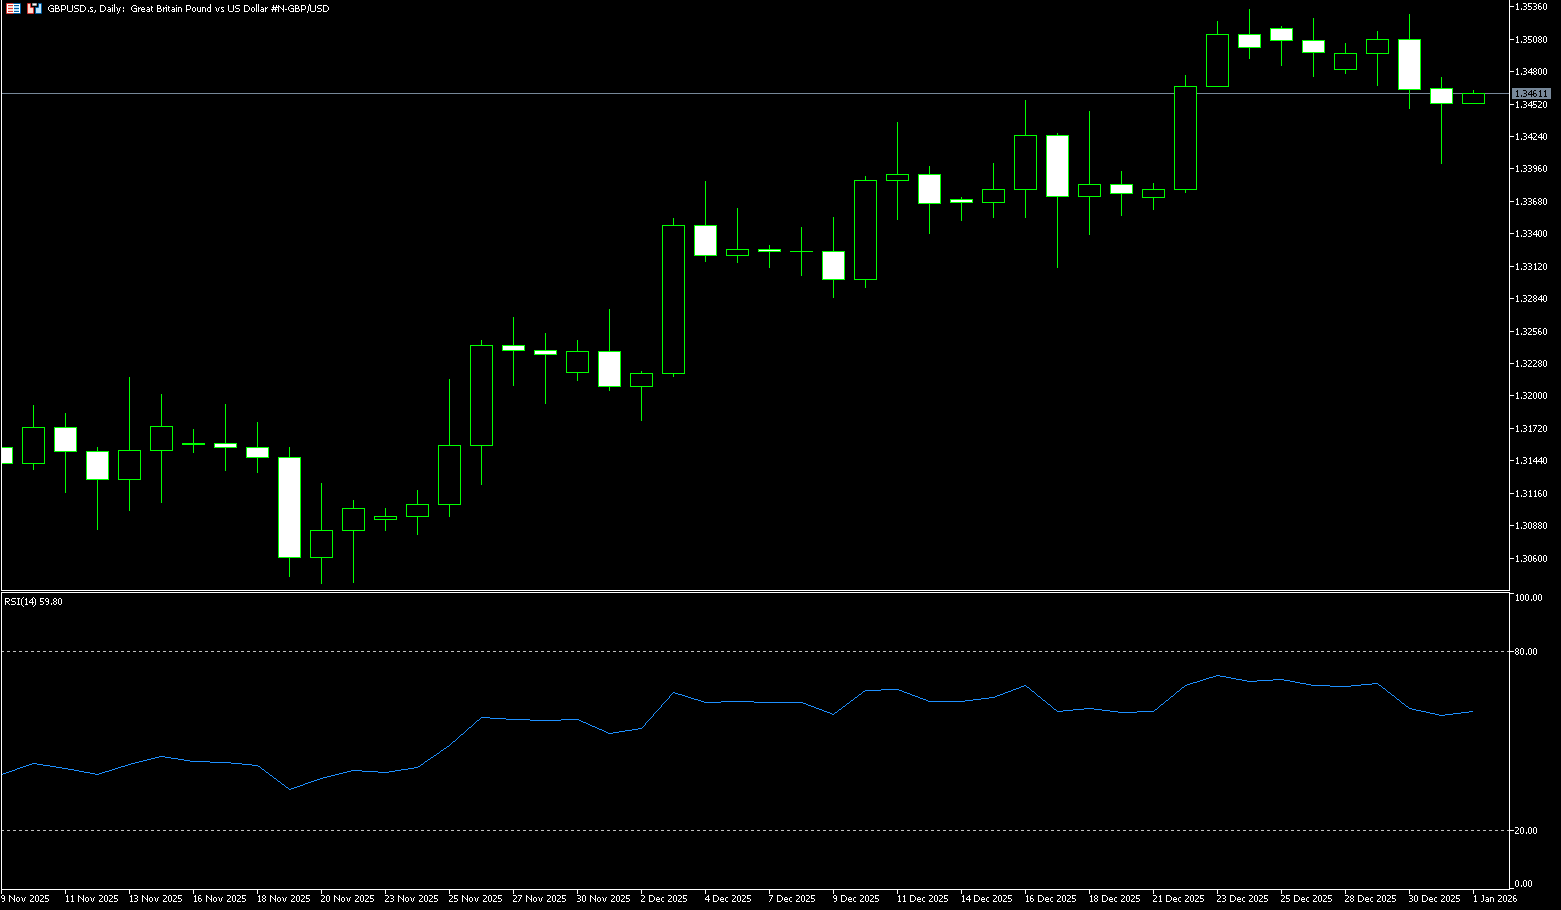Click the 9 Nov 2025 date label
The width and height of the screenshot is (1561, 910).
coord(25,899)
